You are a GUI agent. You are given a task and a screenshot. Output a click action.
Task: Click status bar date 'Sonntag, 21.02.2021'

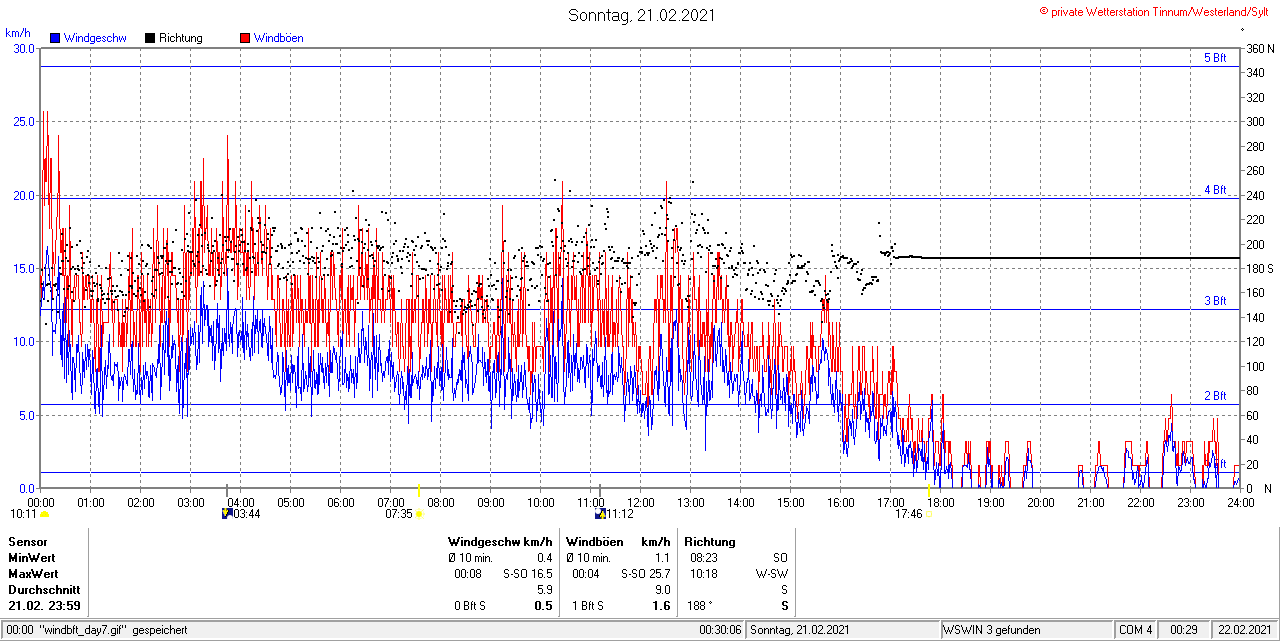coord(800,630)
